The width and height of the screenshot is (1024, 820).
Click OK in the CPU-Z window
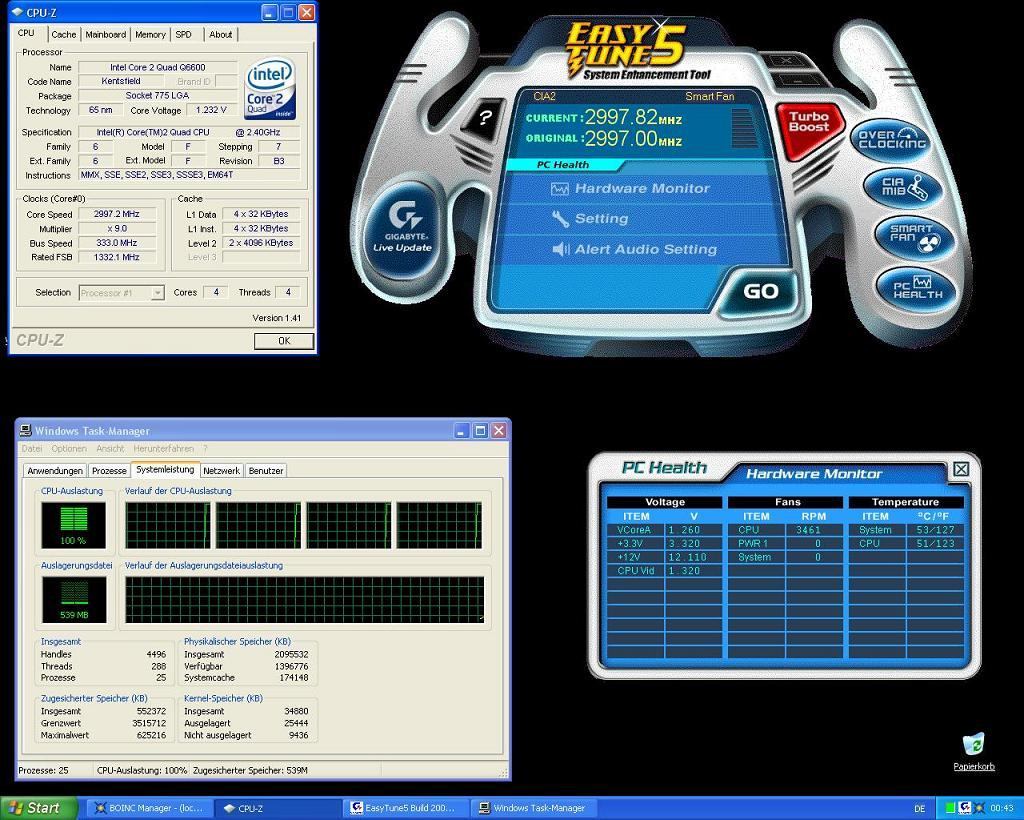click(283, 341)
